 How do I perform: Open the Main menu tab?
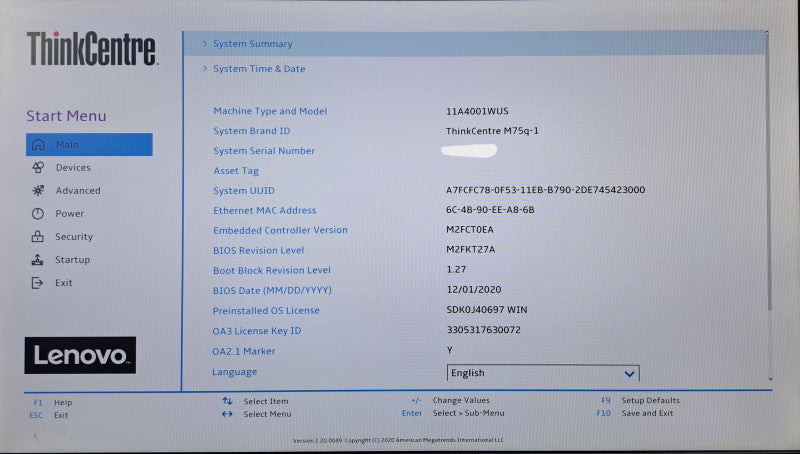tap(89, 145)
